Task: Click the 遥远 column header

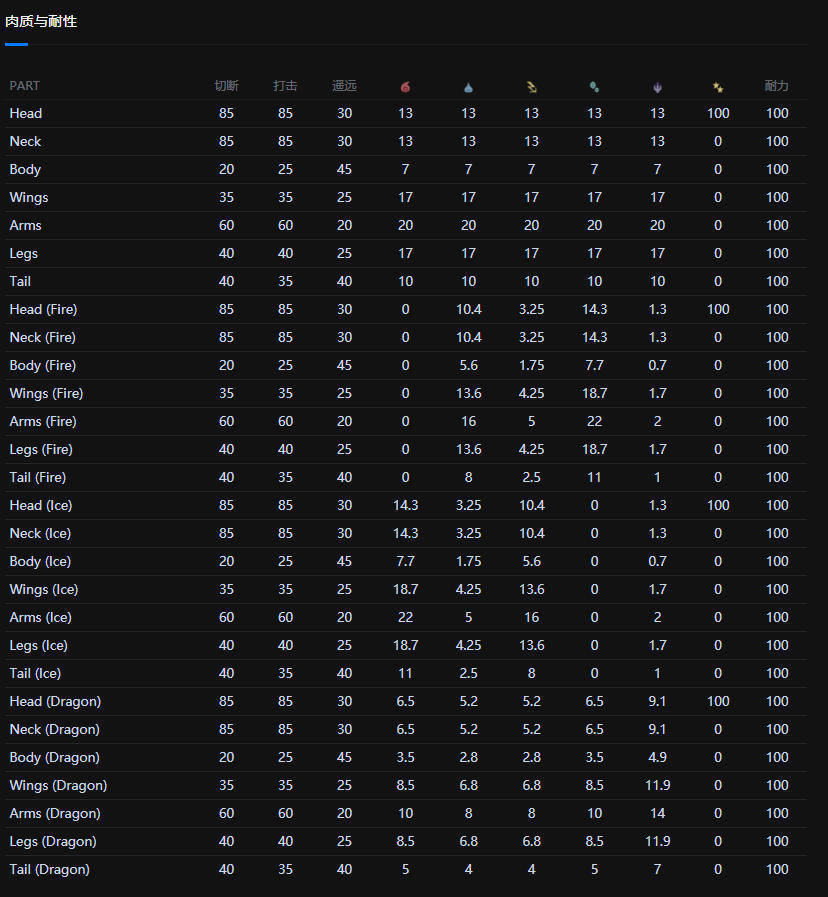Action: (344, 86)
